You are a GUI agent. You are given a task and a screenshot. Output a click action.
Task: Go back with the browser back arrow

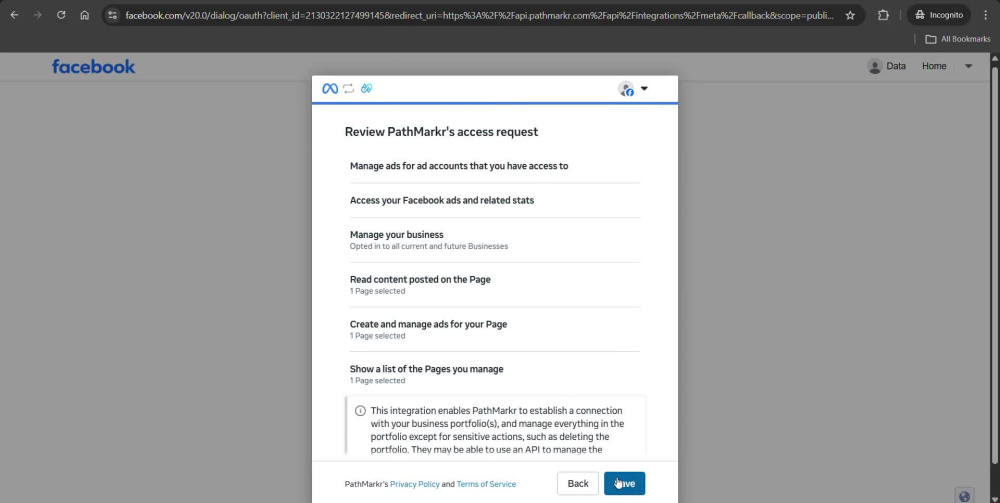point(14,15)
